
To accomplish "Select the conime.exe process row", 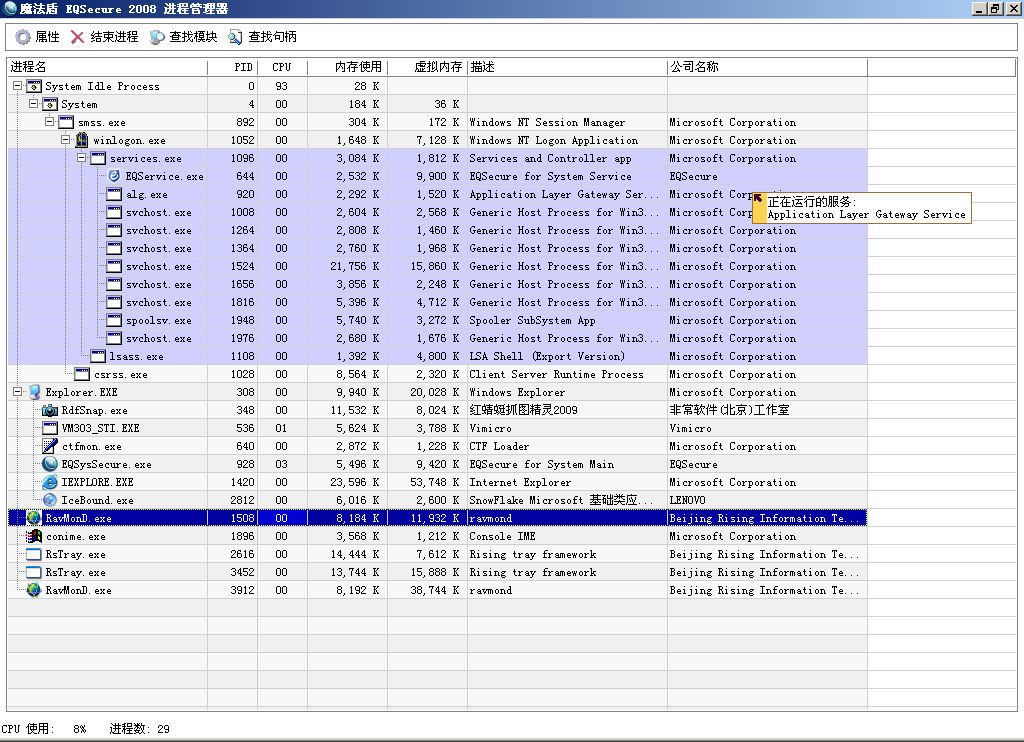I will tap(75, 536).
